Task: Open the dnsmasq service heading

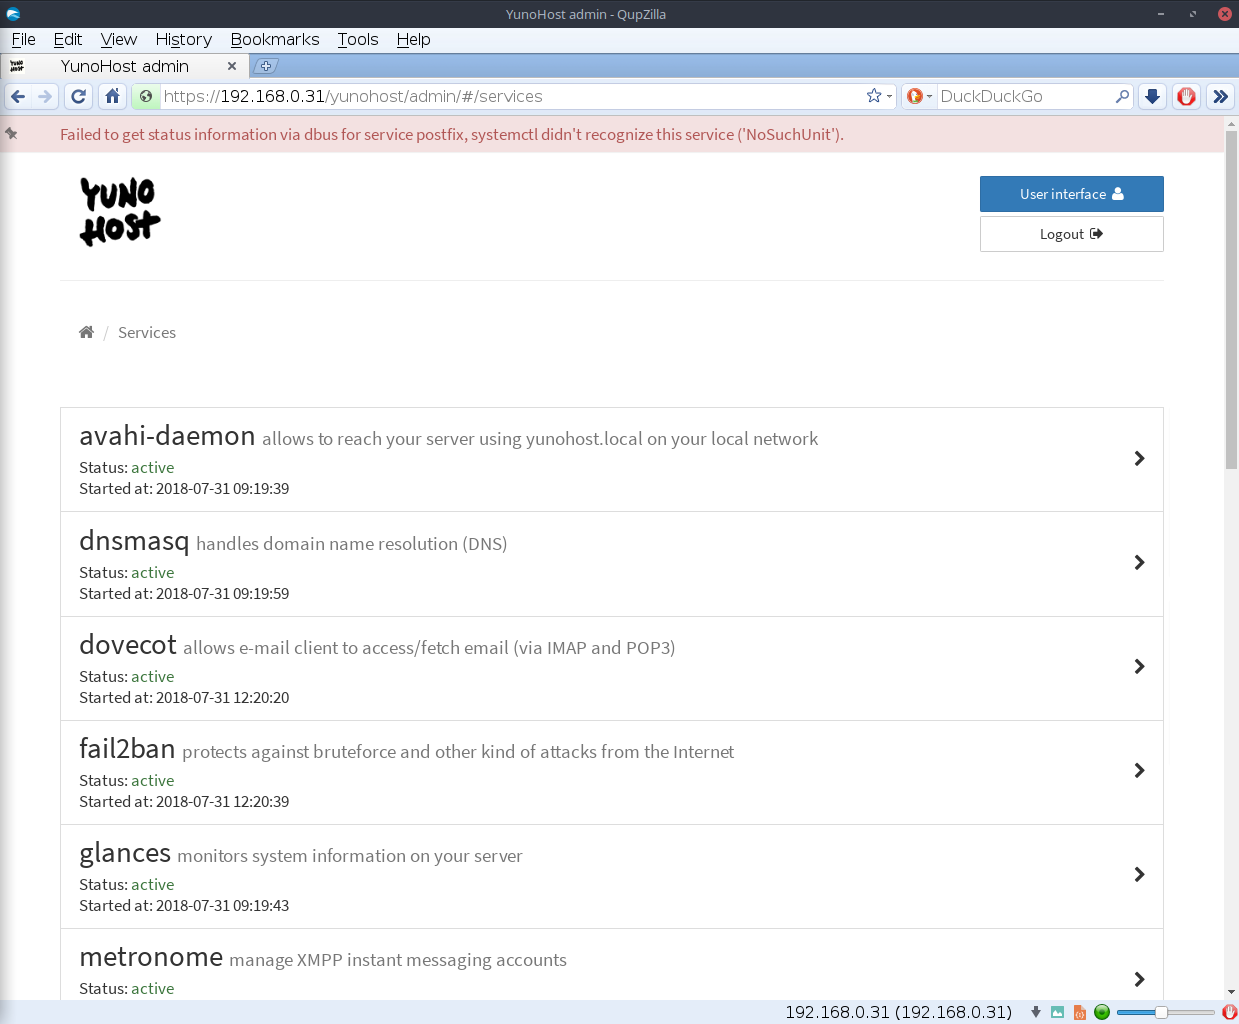Action: pos(134,541)
